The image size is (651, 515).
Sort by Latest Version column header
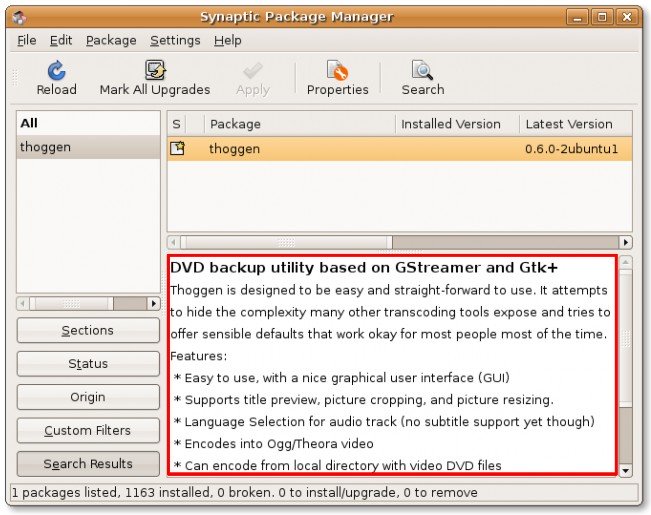pyautogui.click(x=576, y=124)
